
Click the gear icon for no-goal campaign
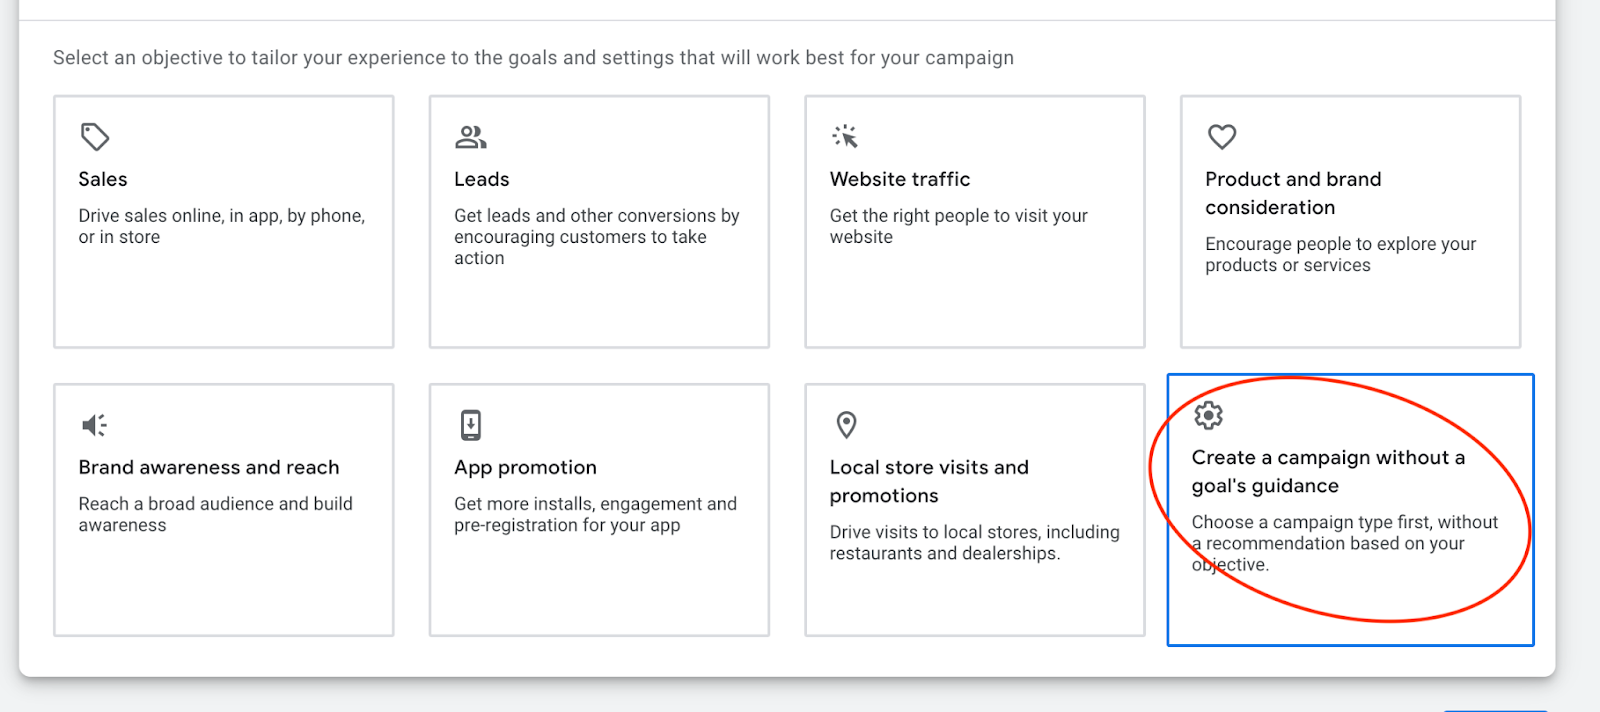point(1208,415)
